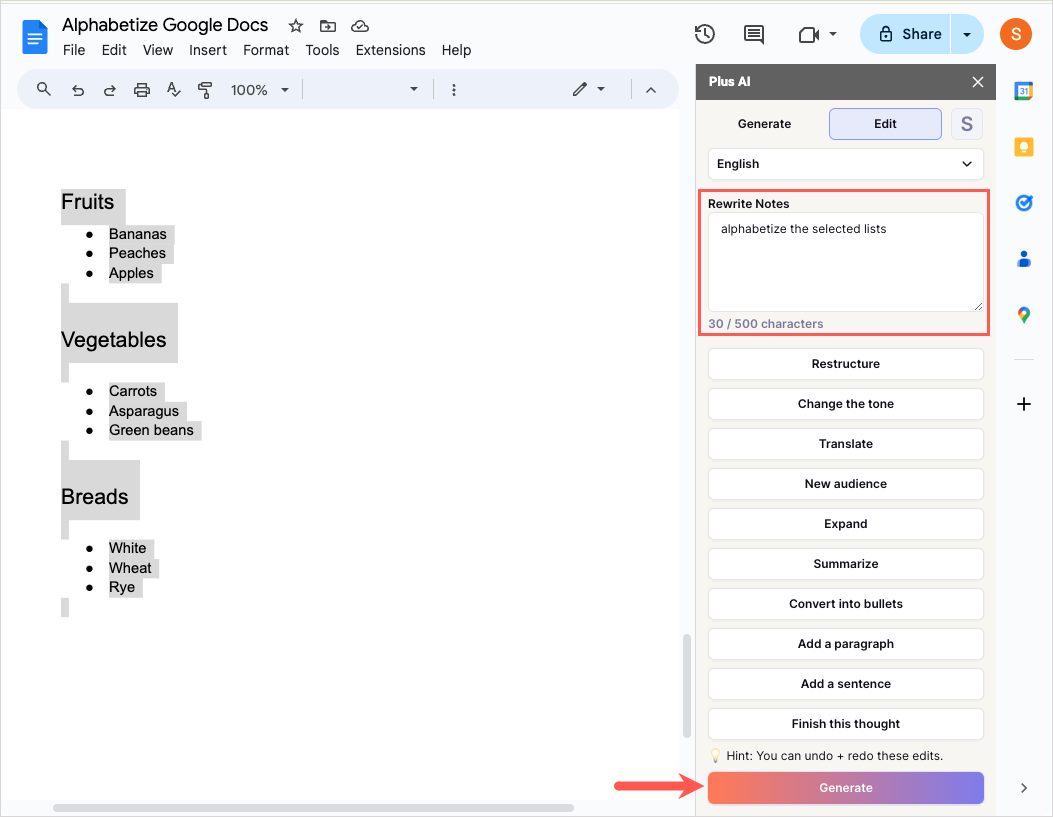Image resolution: width=1053 pixels, height=817 pixels.
Task: Click the plus get add-ons icon
Action: tap(1023, 404)
